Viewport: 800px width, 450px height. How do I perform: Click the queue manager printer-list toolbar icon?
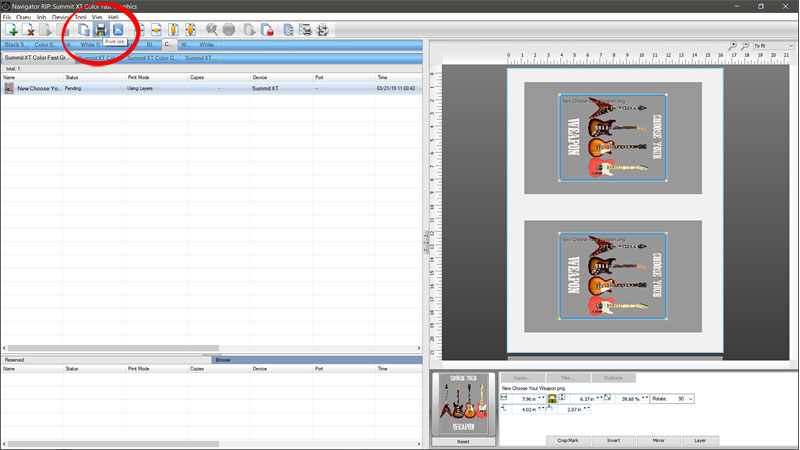point(305,30)
